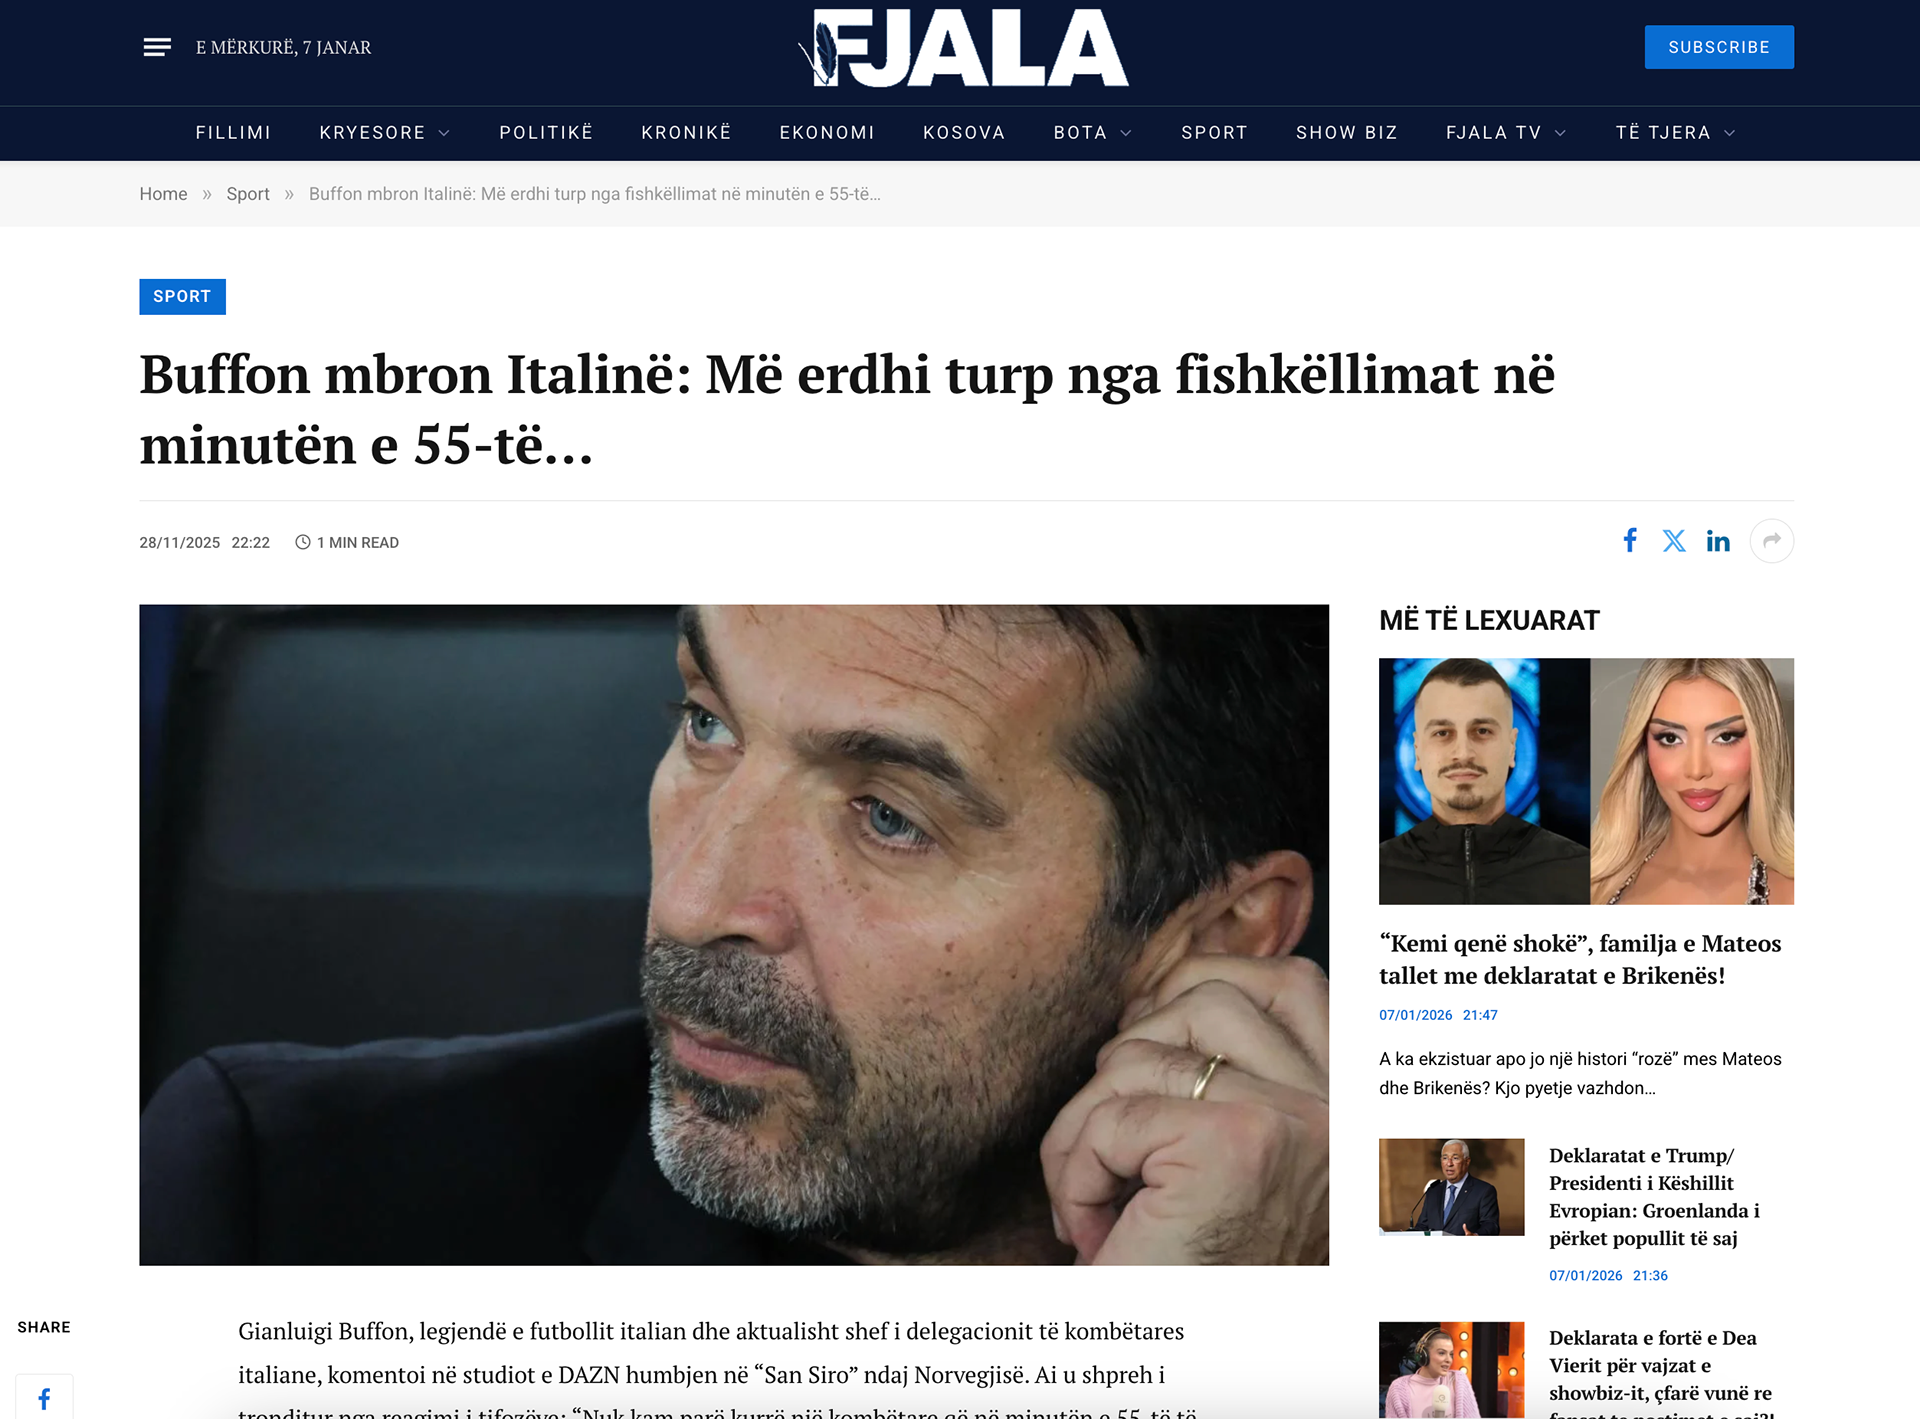1920x1419 pixels.
Task: Open the hamburger menu icon
Action: [157, 47]
